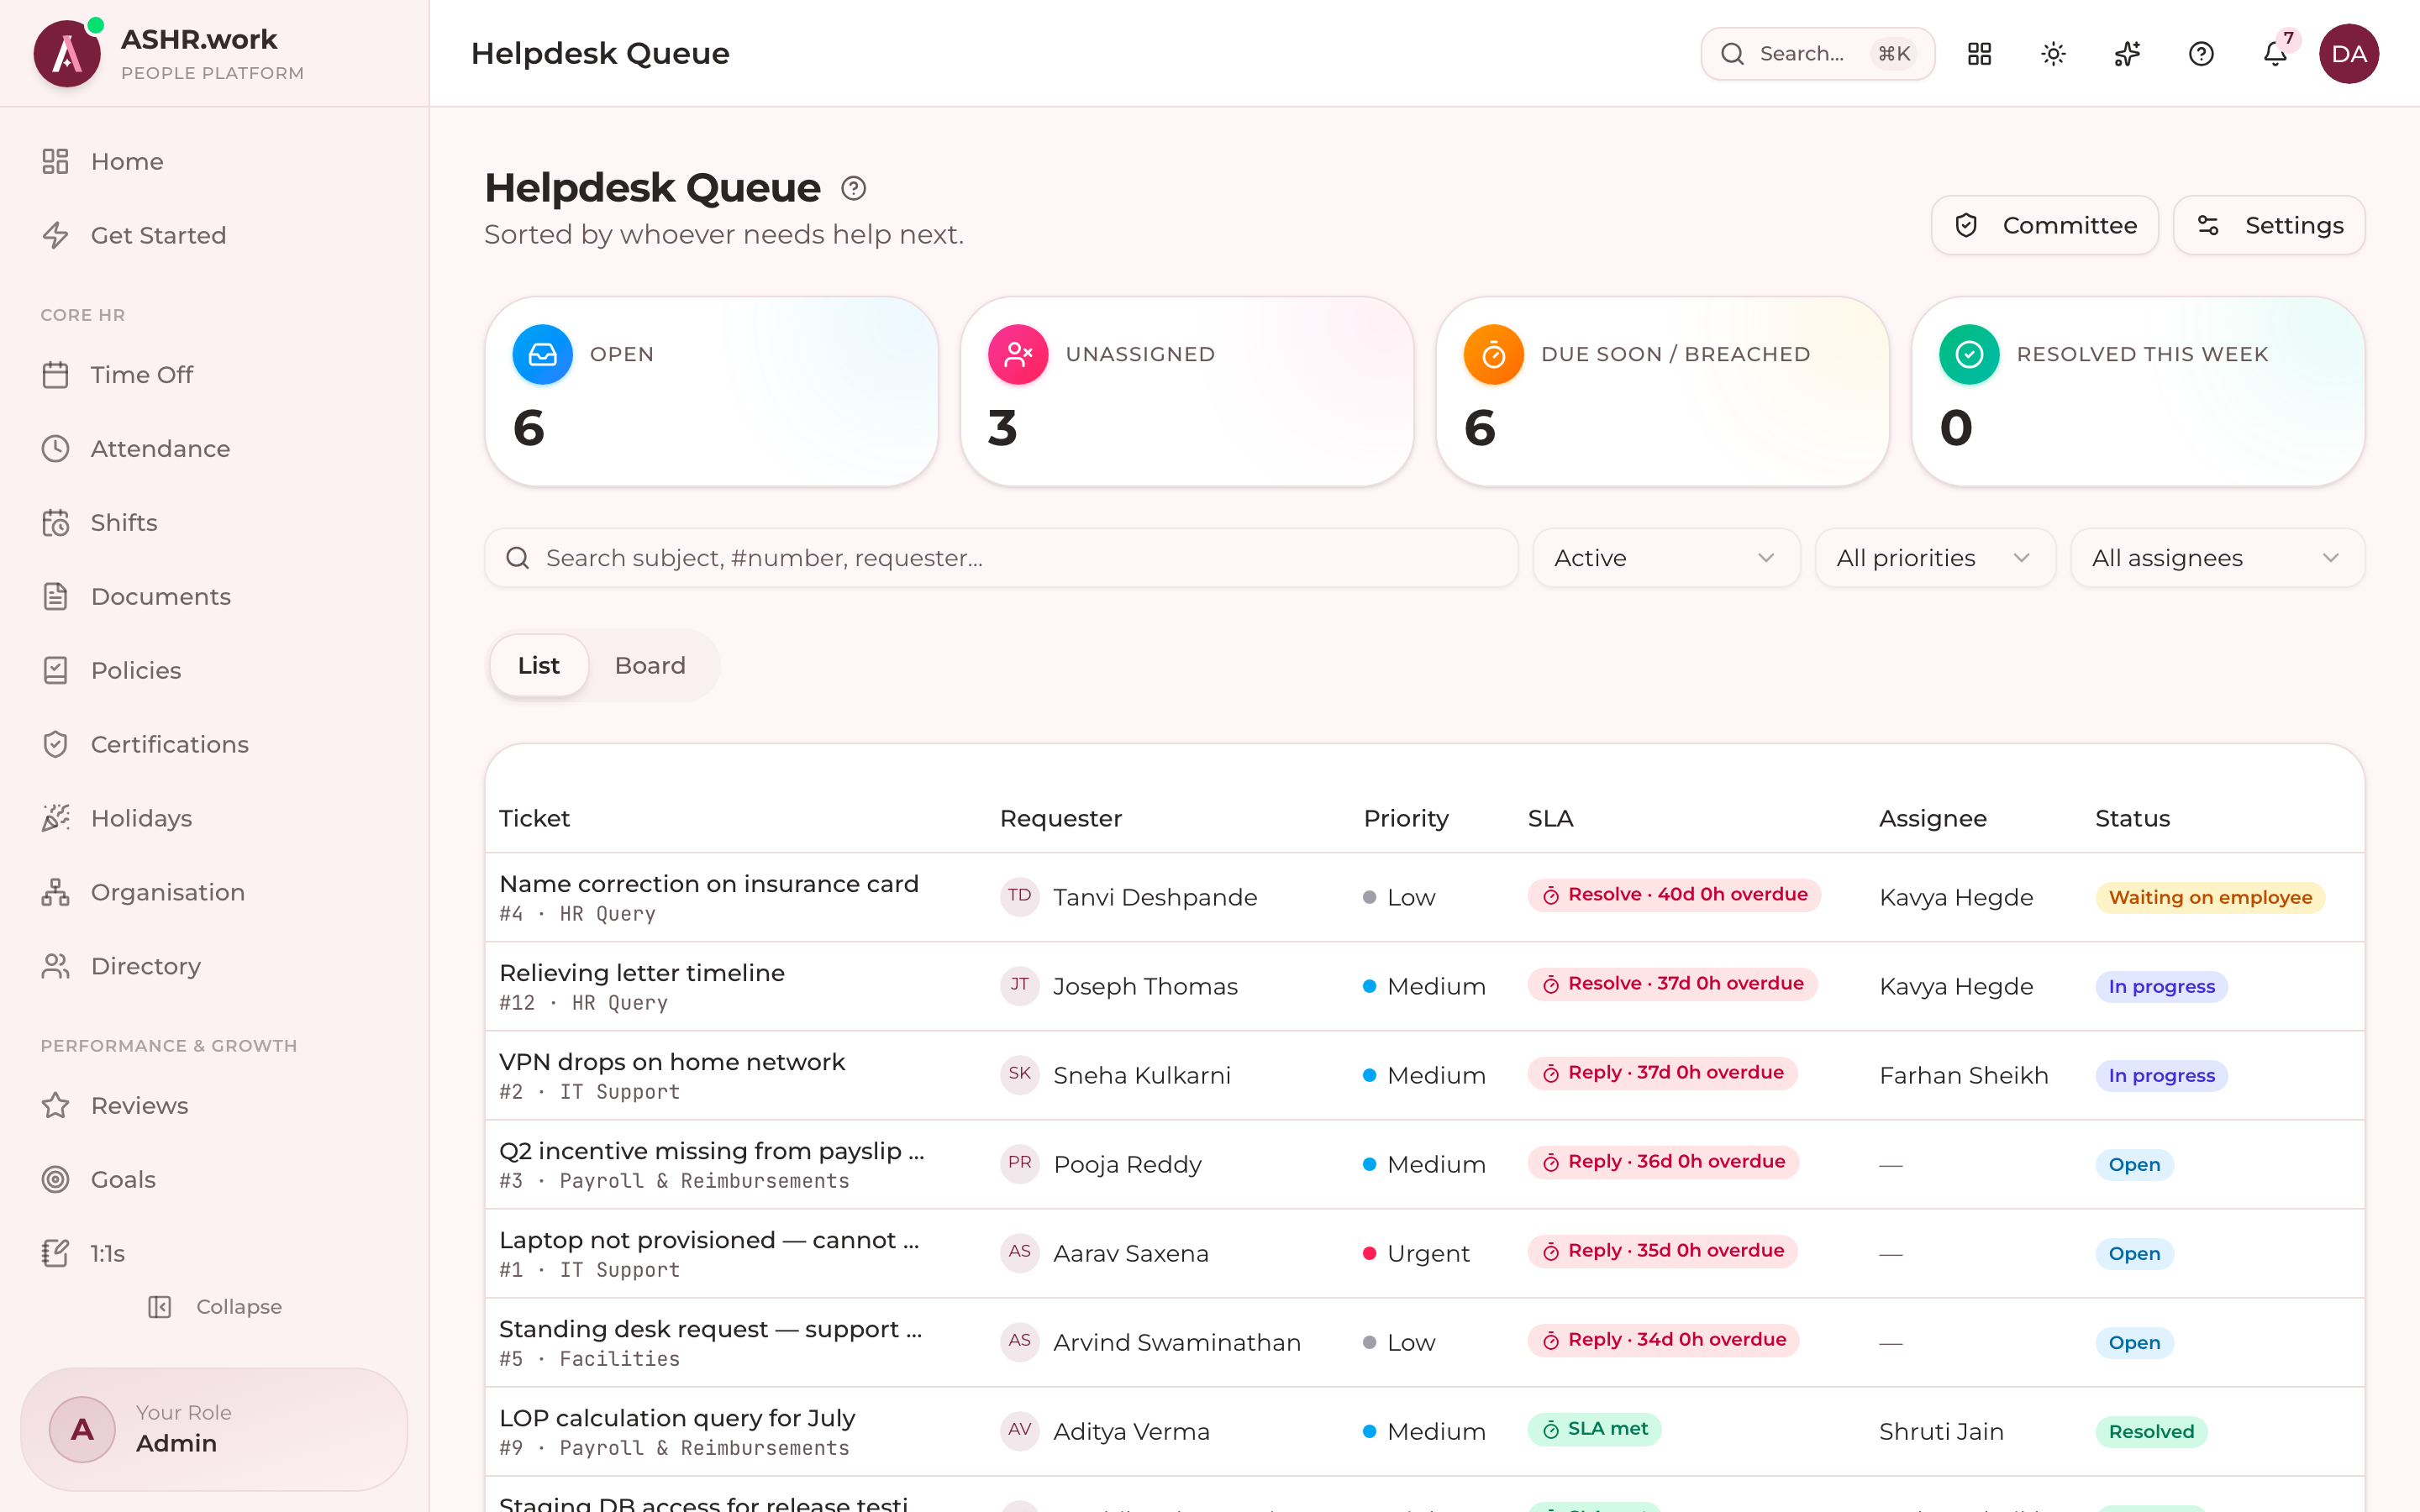Open ticket Q2 incentive missing from payslip
The width and height of the screenshot is (2420, 1512).
point(711,1152)
